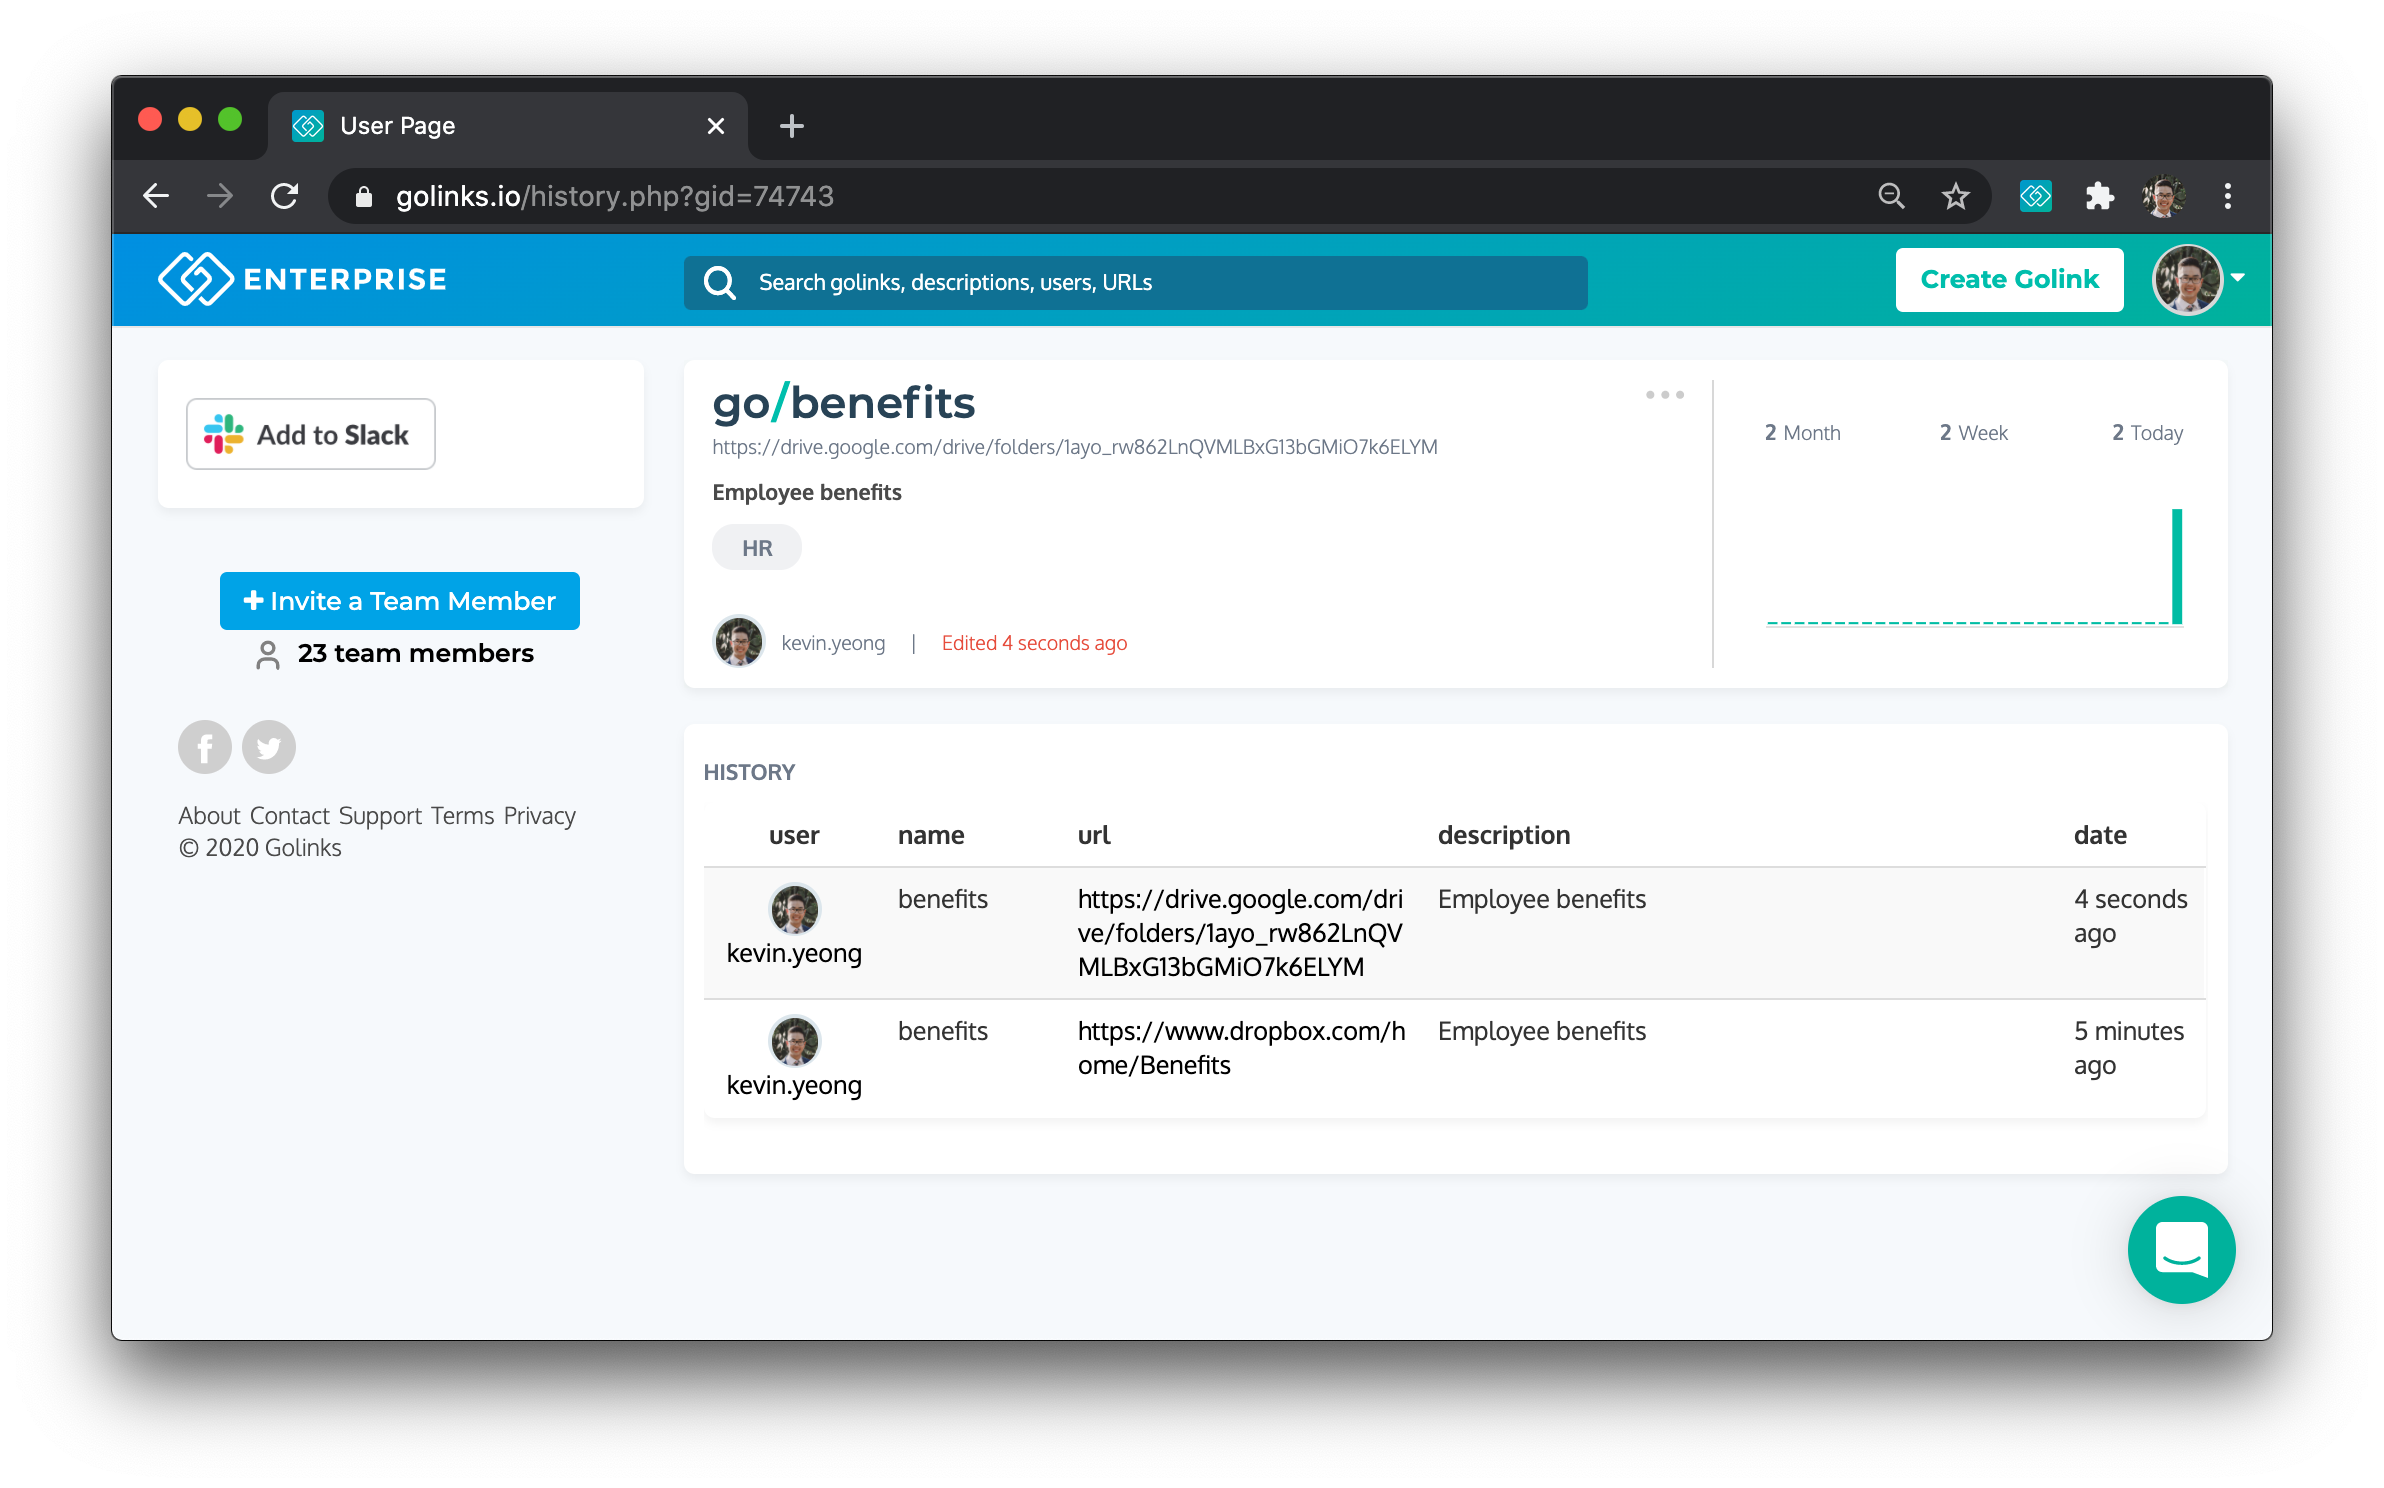Open the three-dot options on go/benefits card
The image size is (2384, 1488).
(1664, 395)
